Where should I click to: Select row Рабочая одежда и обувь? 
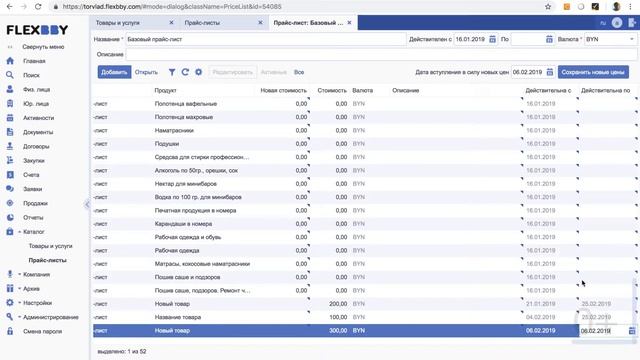click(364, 237)
